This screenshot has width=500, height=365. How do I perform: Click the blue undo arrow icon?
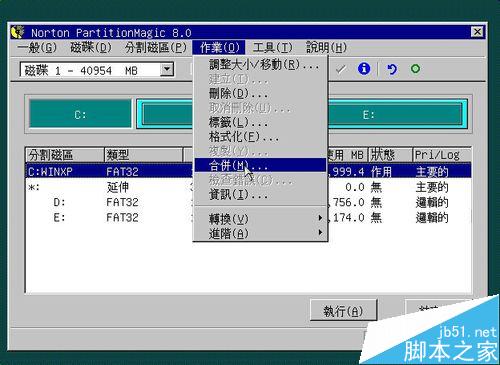tap(391, 69)
